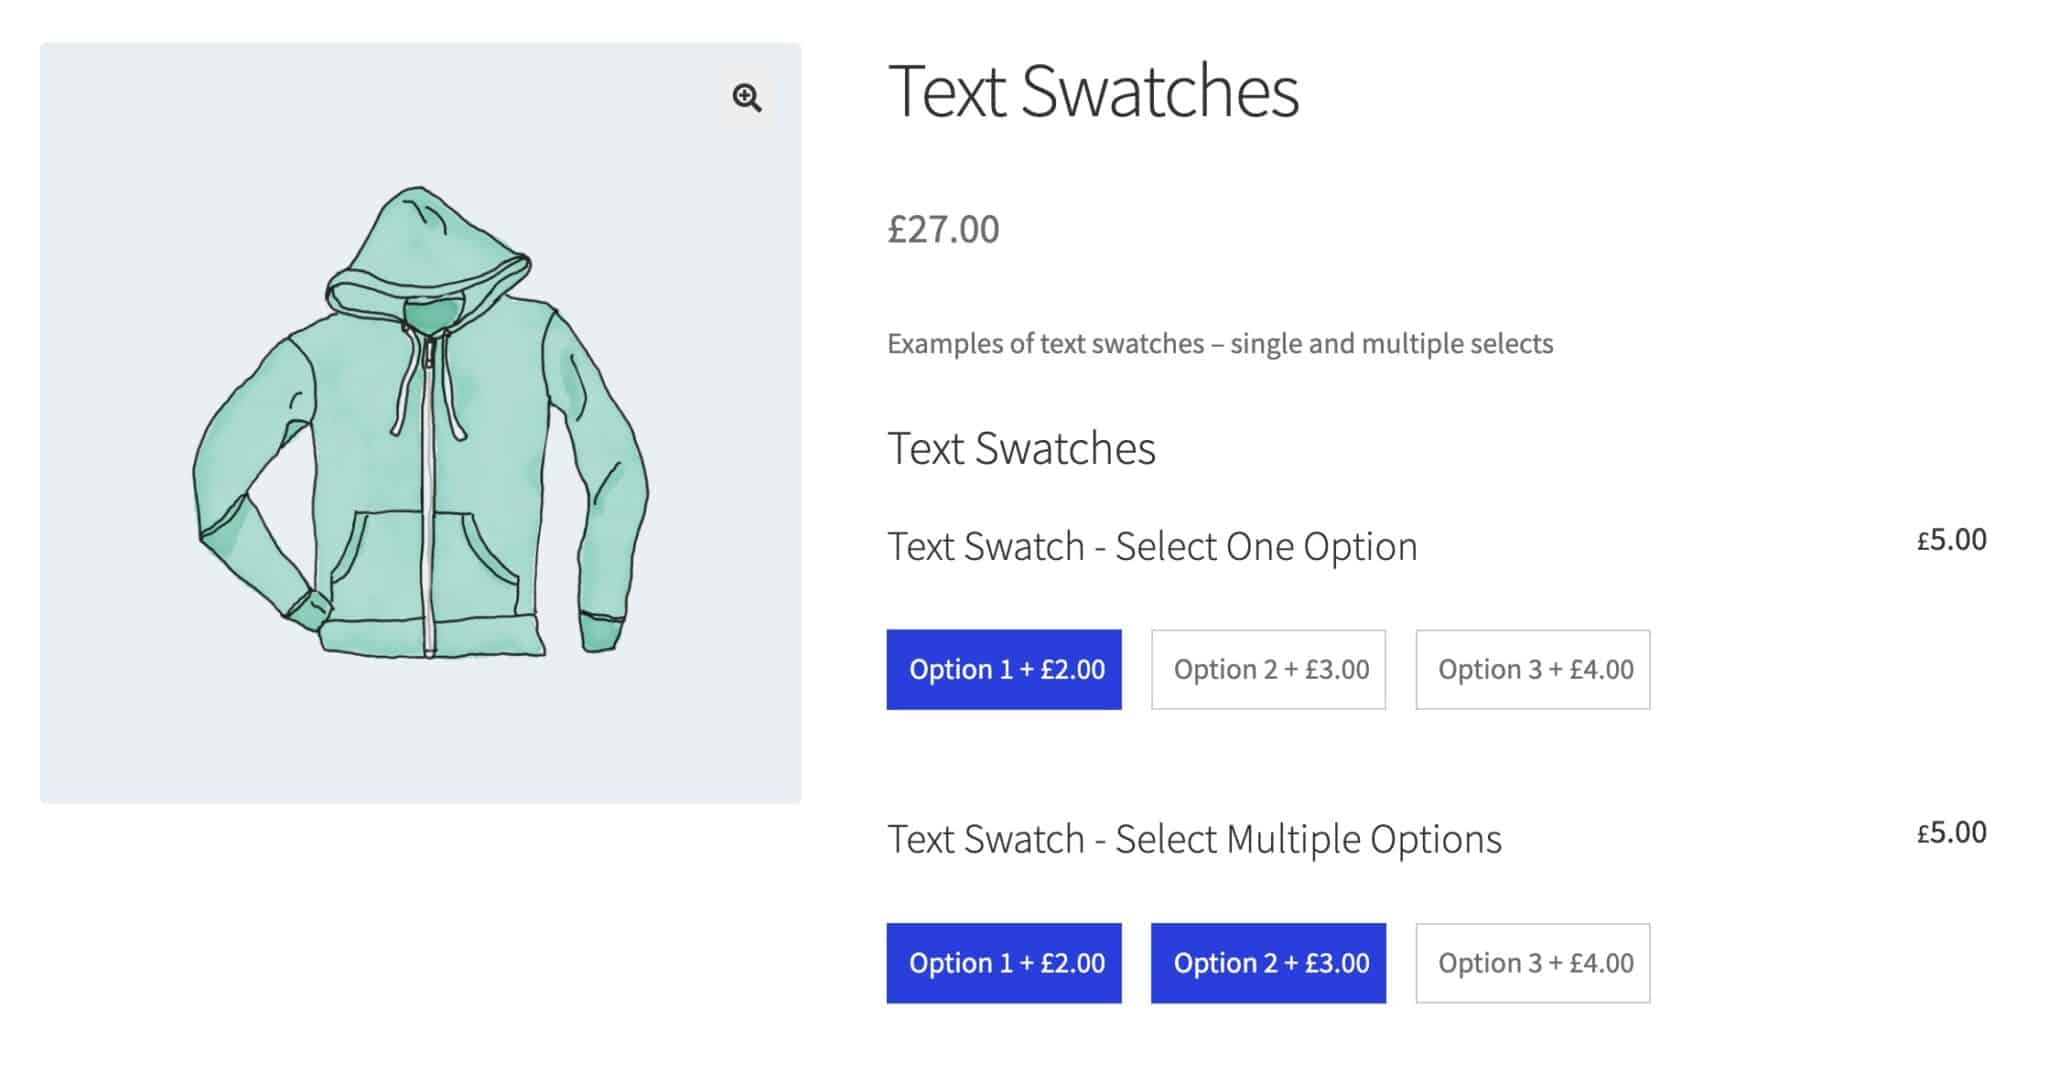Select "Option 3 + £4.00" in the single-select group

pyautogui.click(x=1532, y=670)
